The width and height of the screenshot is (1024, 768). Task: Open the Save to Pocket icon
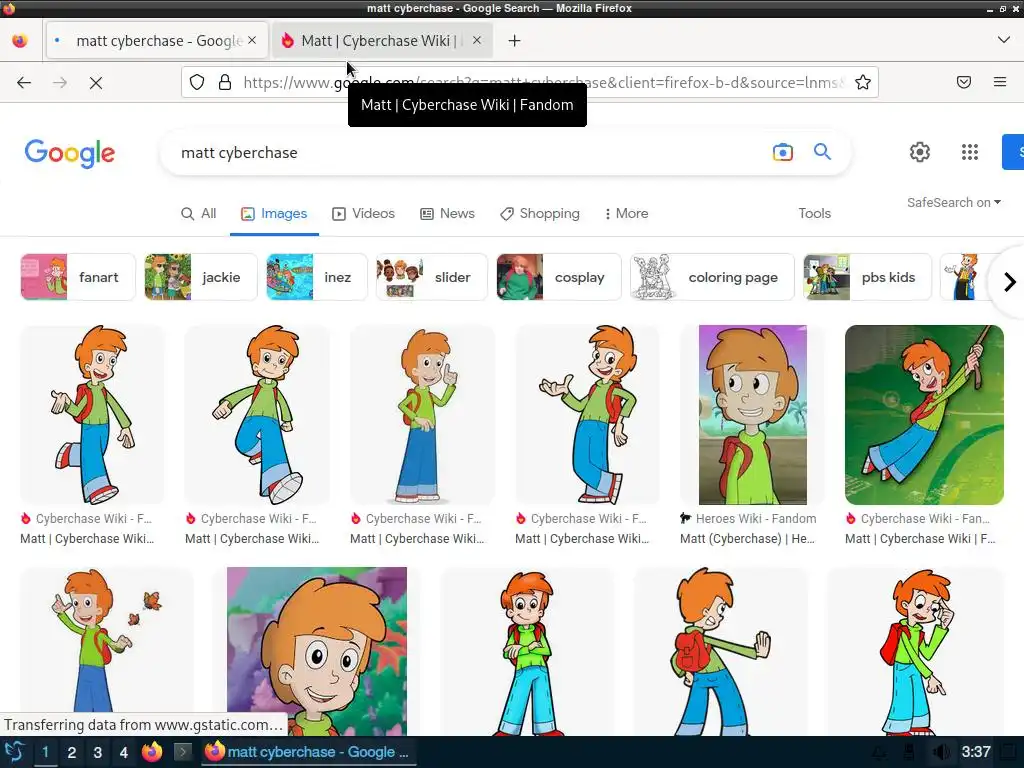964,82
